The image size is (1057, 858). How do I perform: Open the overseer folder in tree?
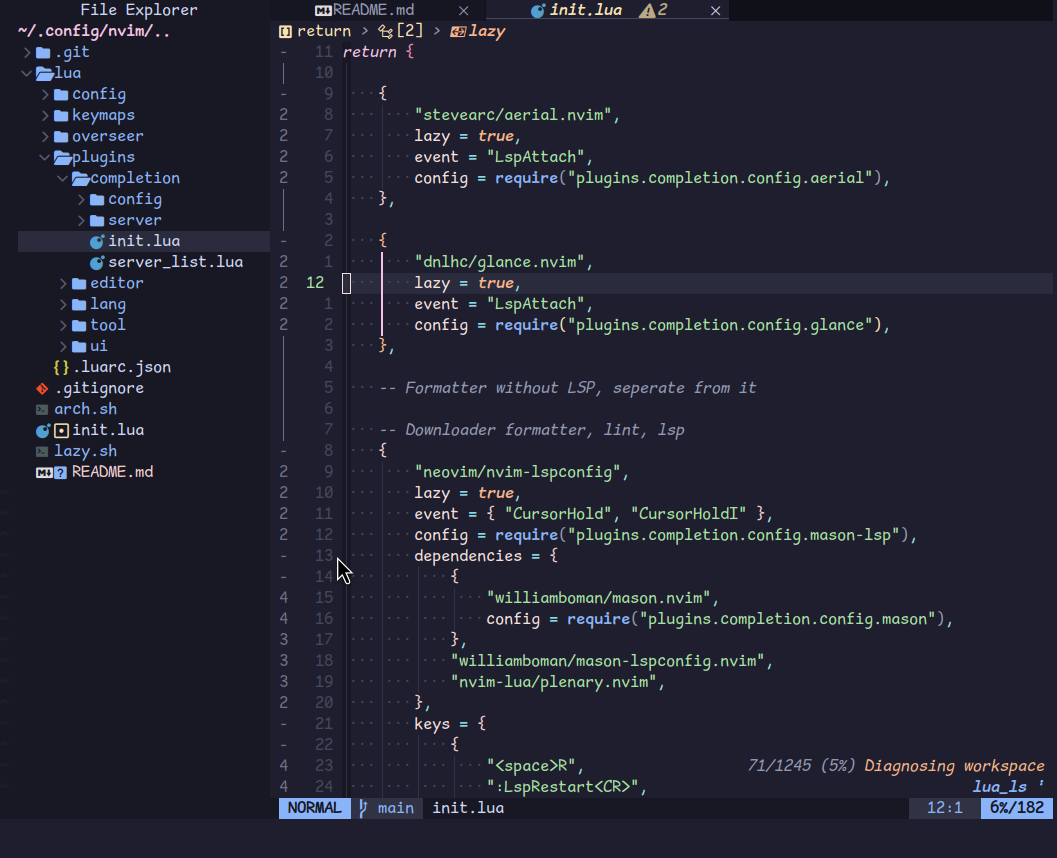[x=107, y=136]
